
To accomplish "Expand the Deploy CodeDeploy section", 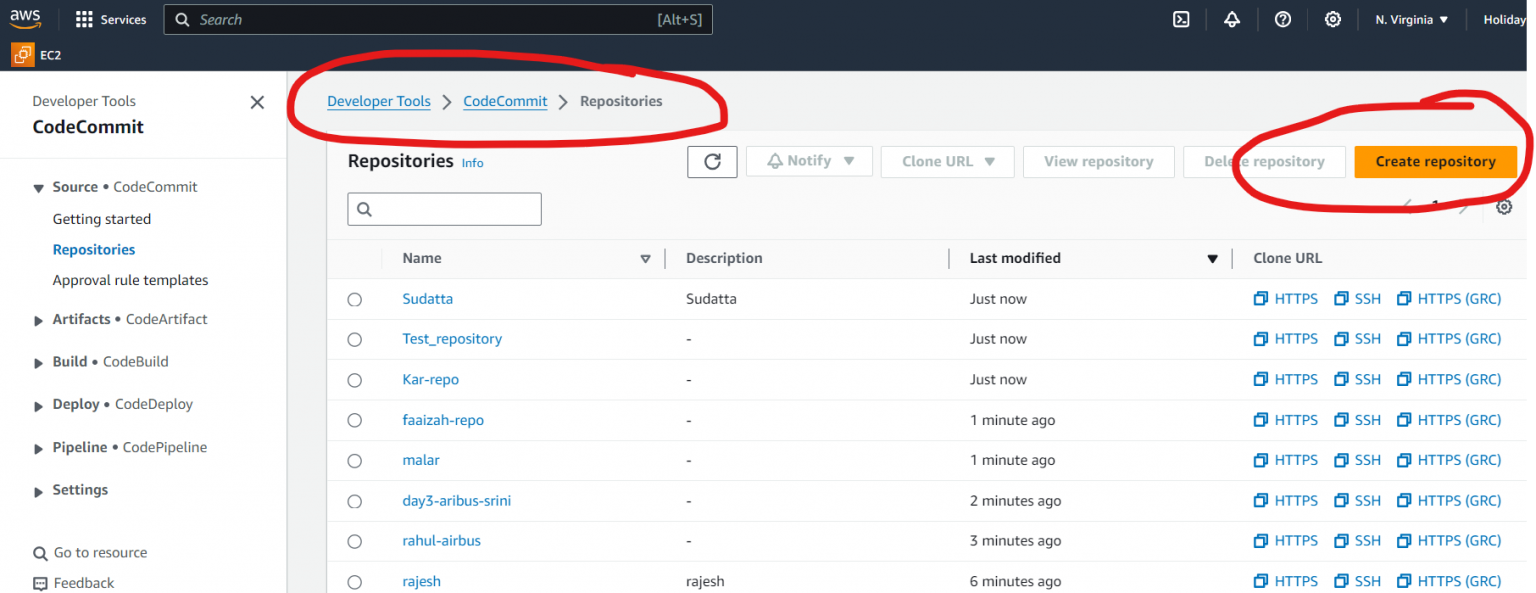I will (x=39, y=406).
